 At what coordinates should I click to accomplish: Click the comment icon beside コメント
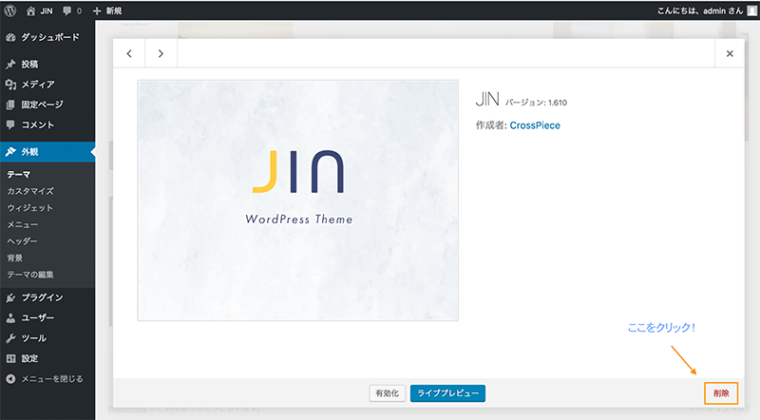click(11, 125)
